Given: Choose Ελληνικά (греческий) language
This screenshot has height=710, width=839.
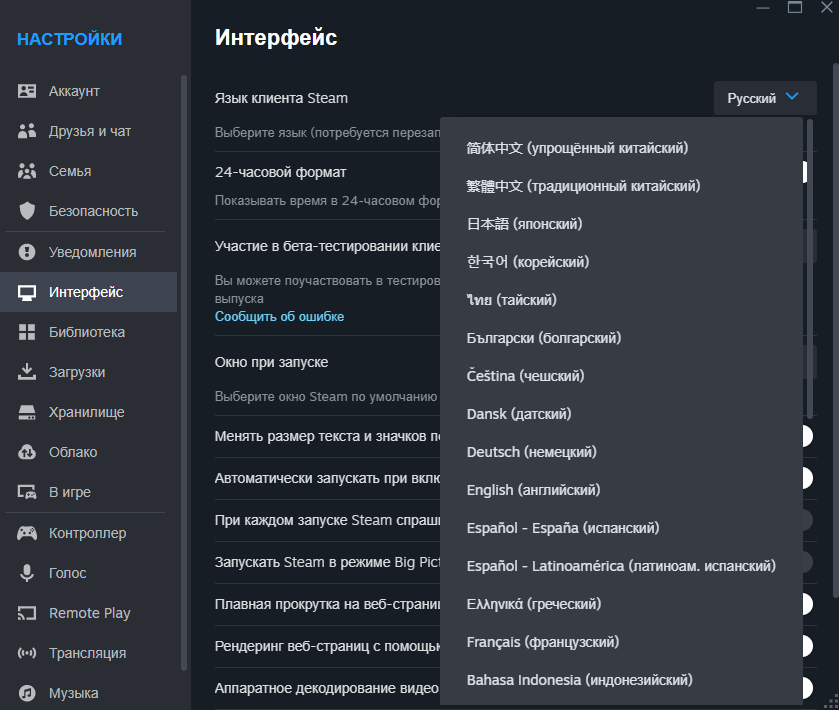Looking at the screenshot, I should coord(621,604).
